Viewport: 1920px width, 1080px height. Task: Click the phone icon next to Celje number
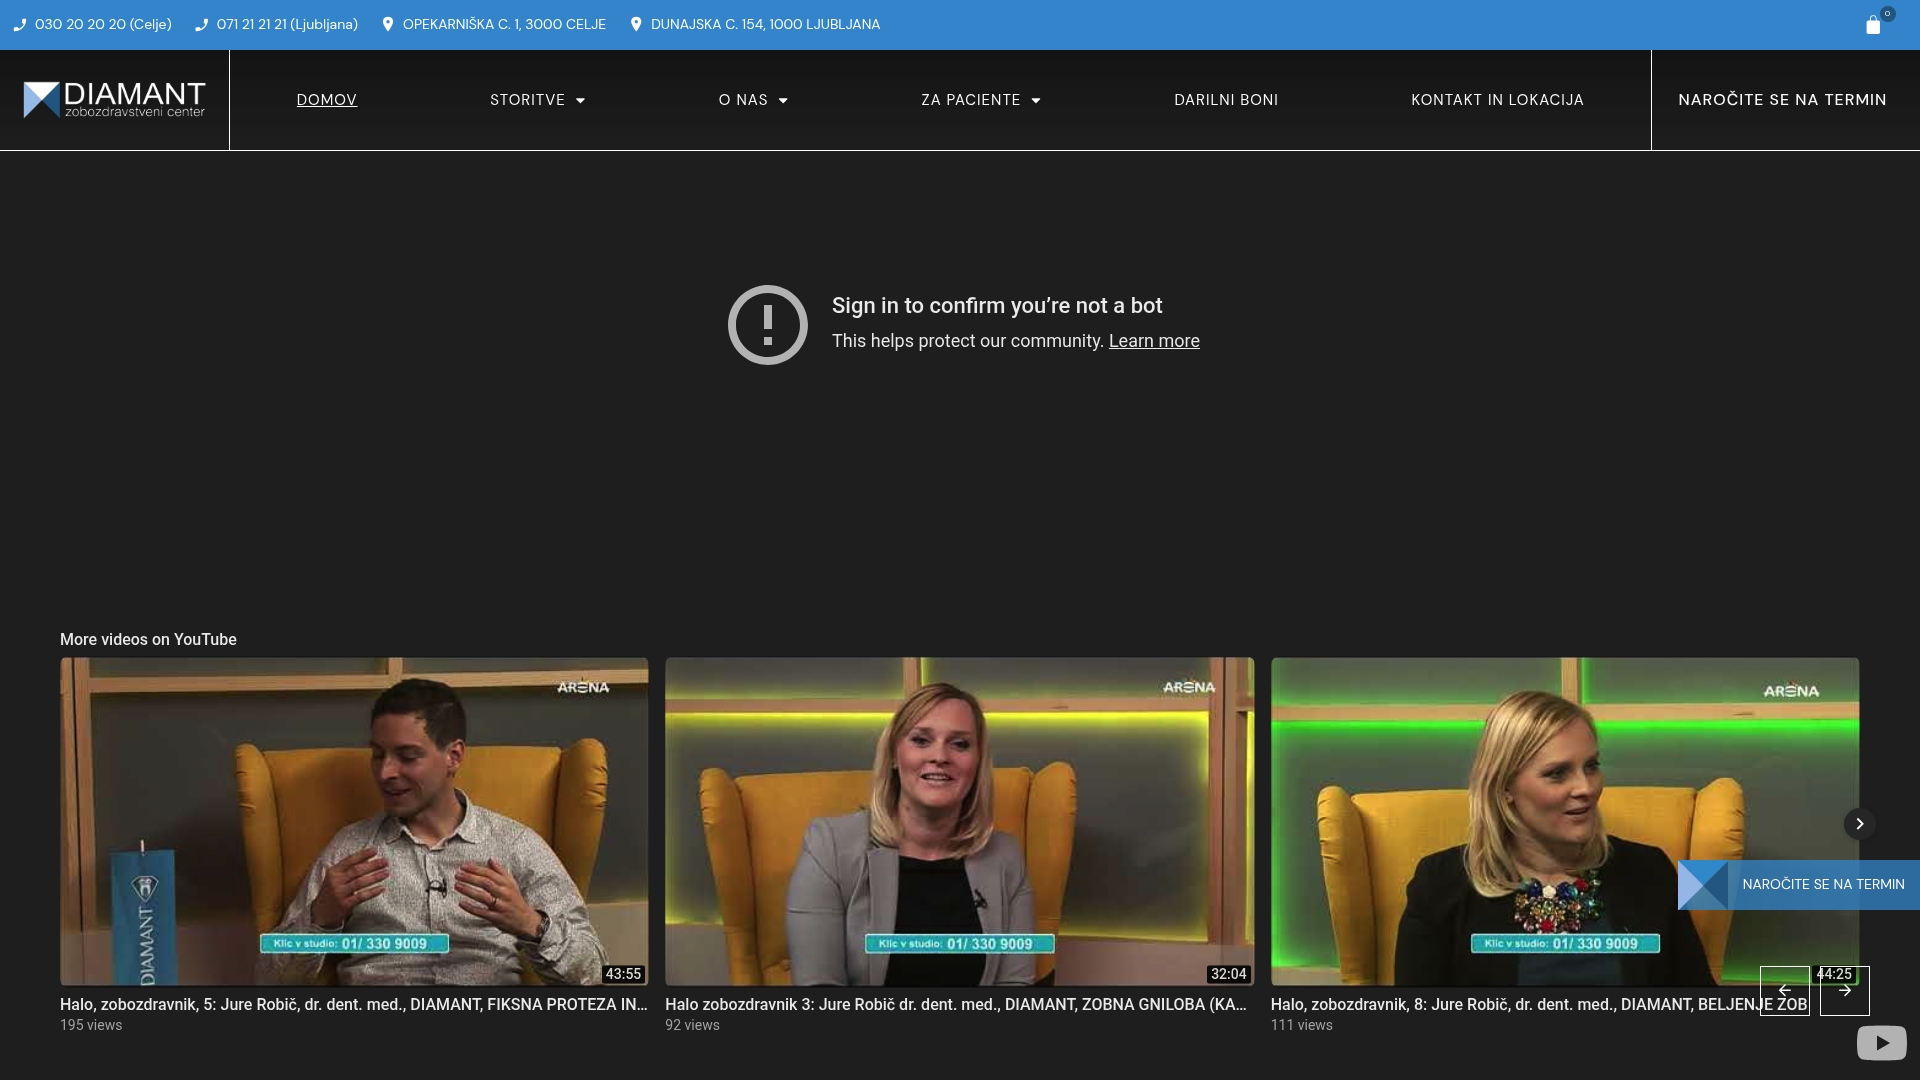[x=20, y=24]
